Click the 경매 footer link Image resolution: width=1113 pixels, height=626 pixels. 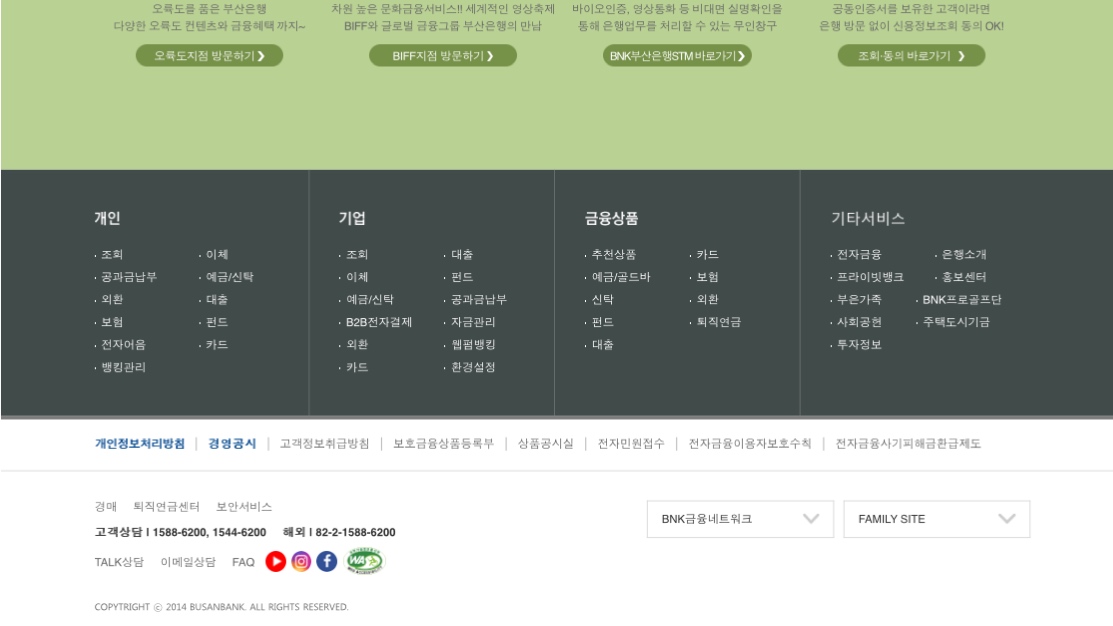[x=106, y=507]
